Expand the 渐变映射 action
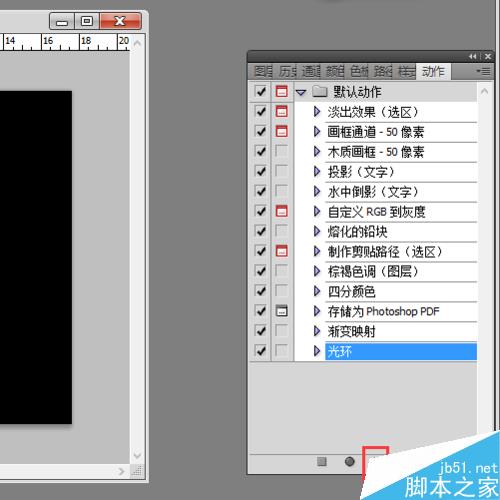Viewport: 500px width, 500px height. [317, 331]
